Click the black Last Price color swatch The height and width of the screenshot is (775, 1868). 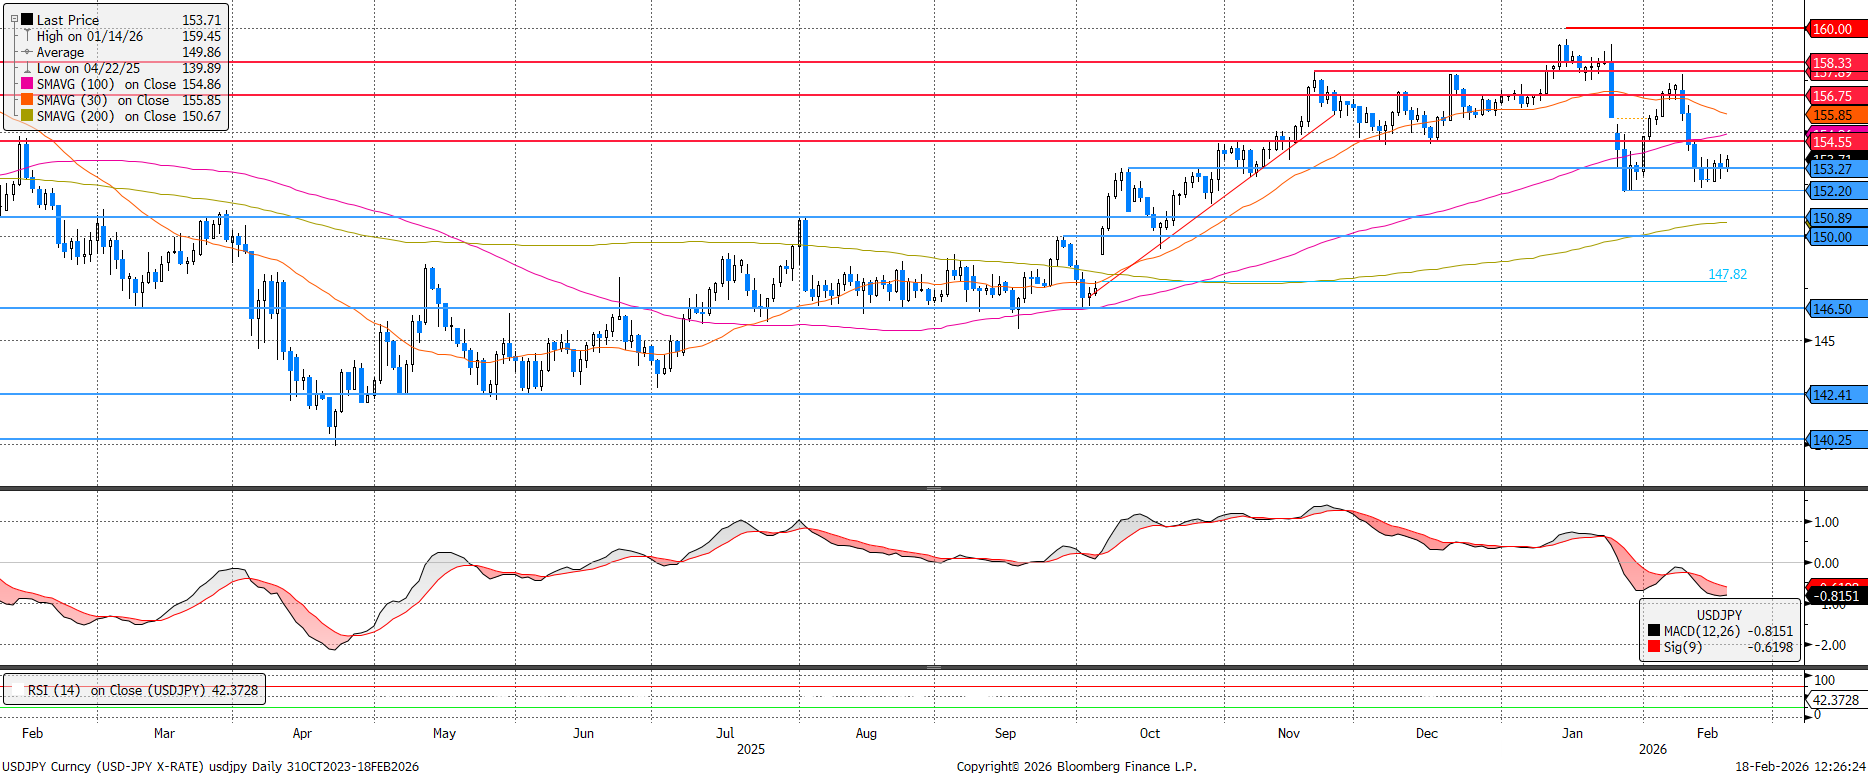(x=27, y=19)
